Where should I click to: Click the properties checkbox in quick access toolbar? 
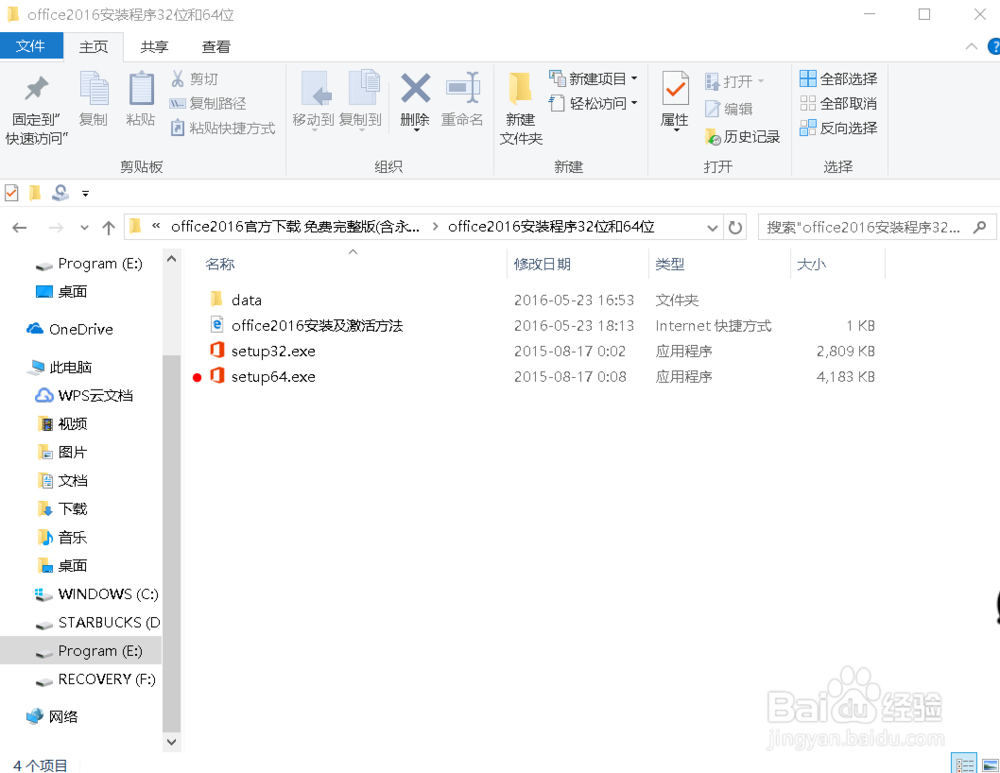click(x=11, y=193)
